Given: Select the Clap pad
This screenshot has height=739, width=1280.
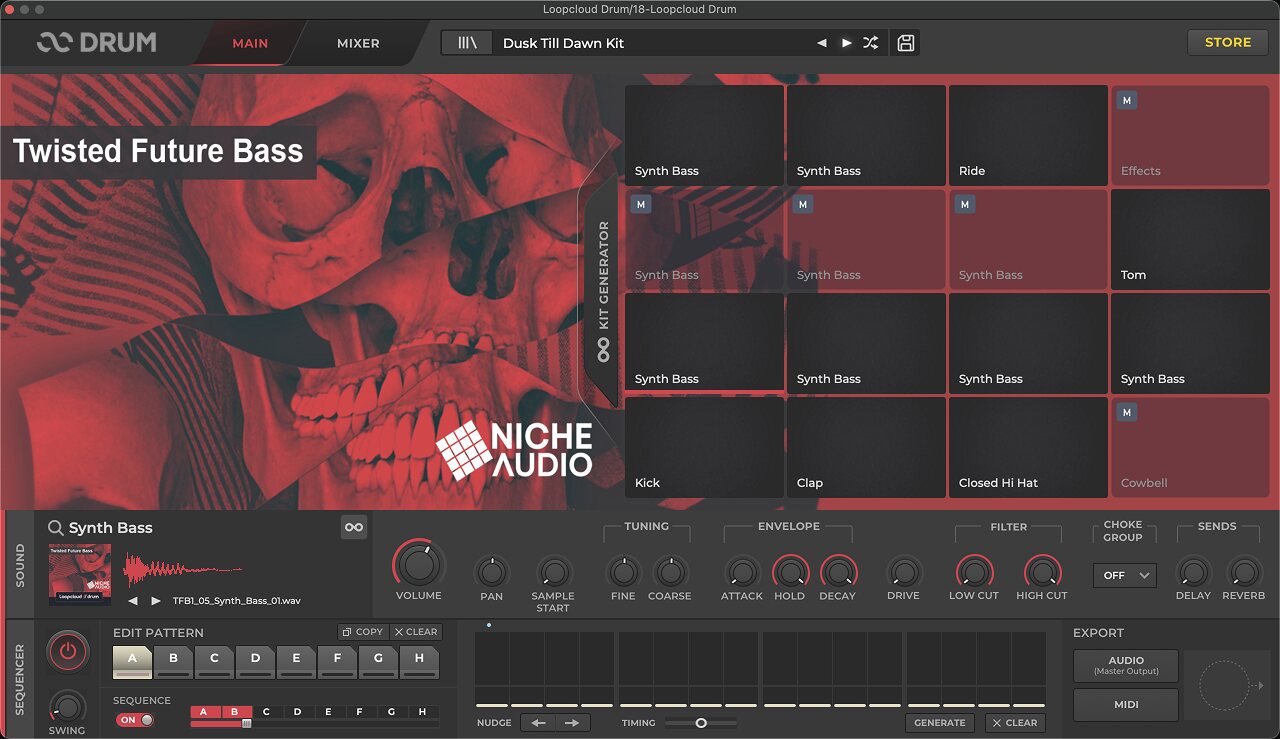Looking at the screenshot, I should (866, 447).
